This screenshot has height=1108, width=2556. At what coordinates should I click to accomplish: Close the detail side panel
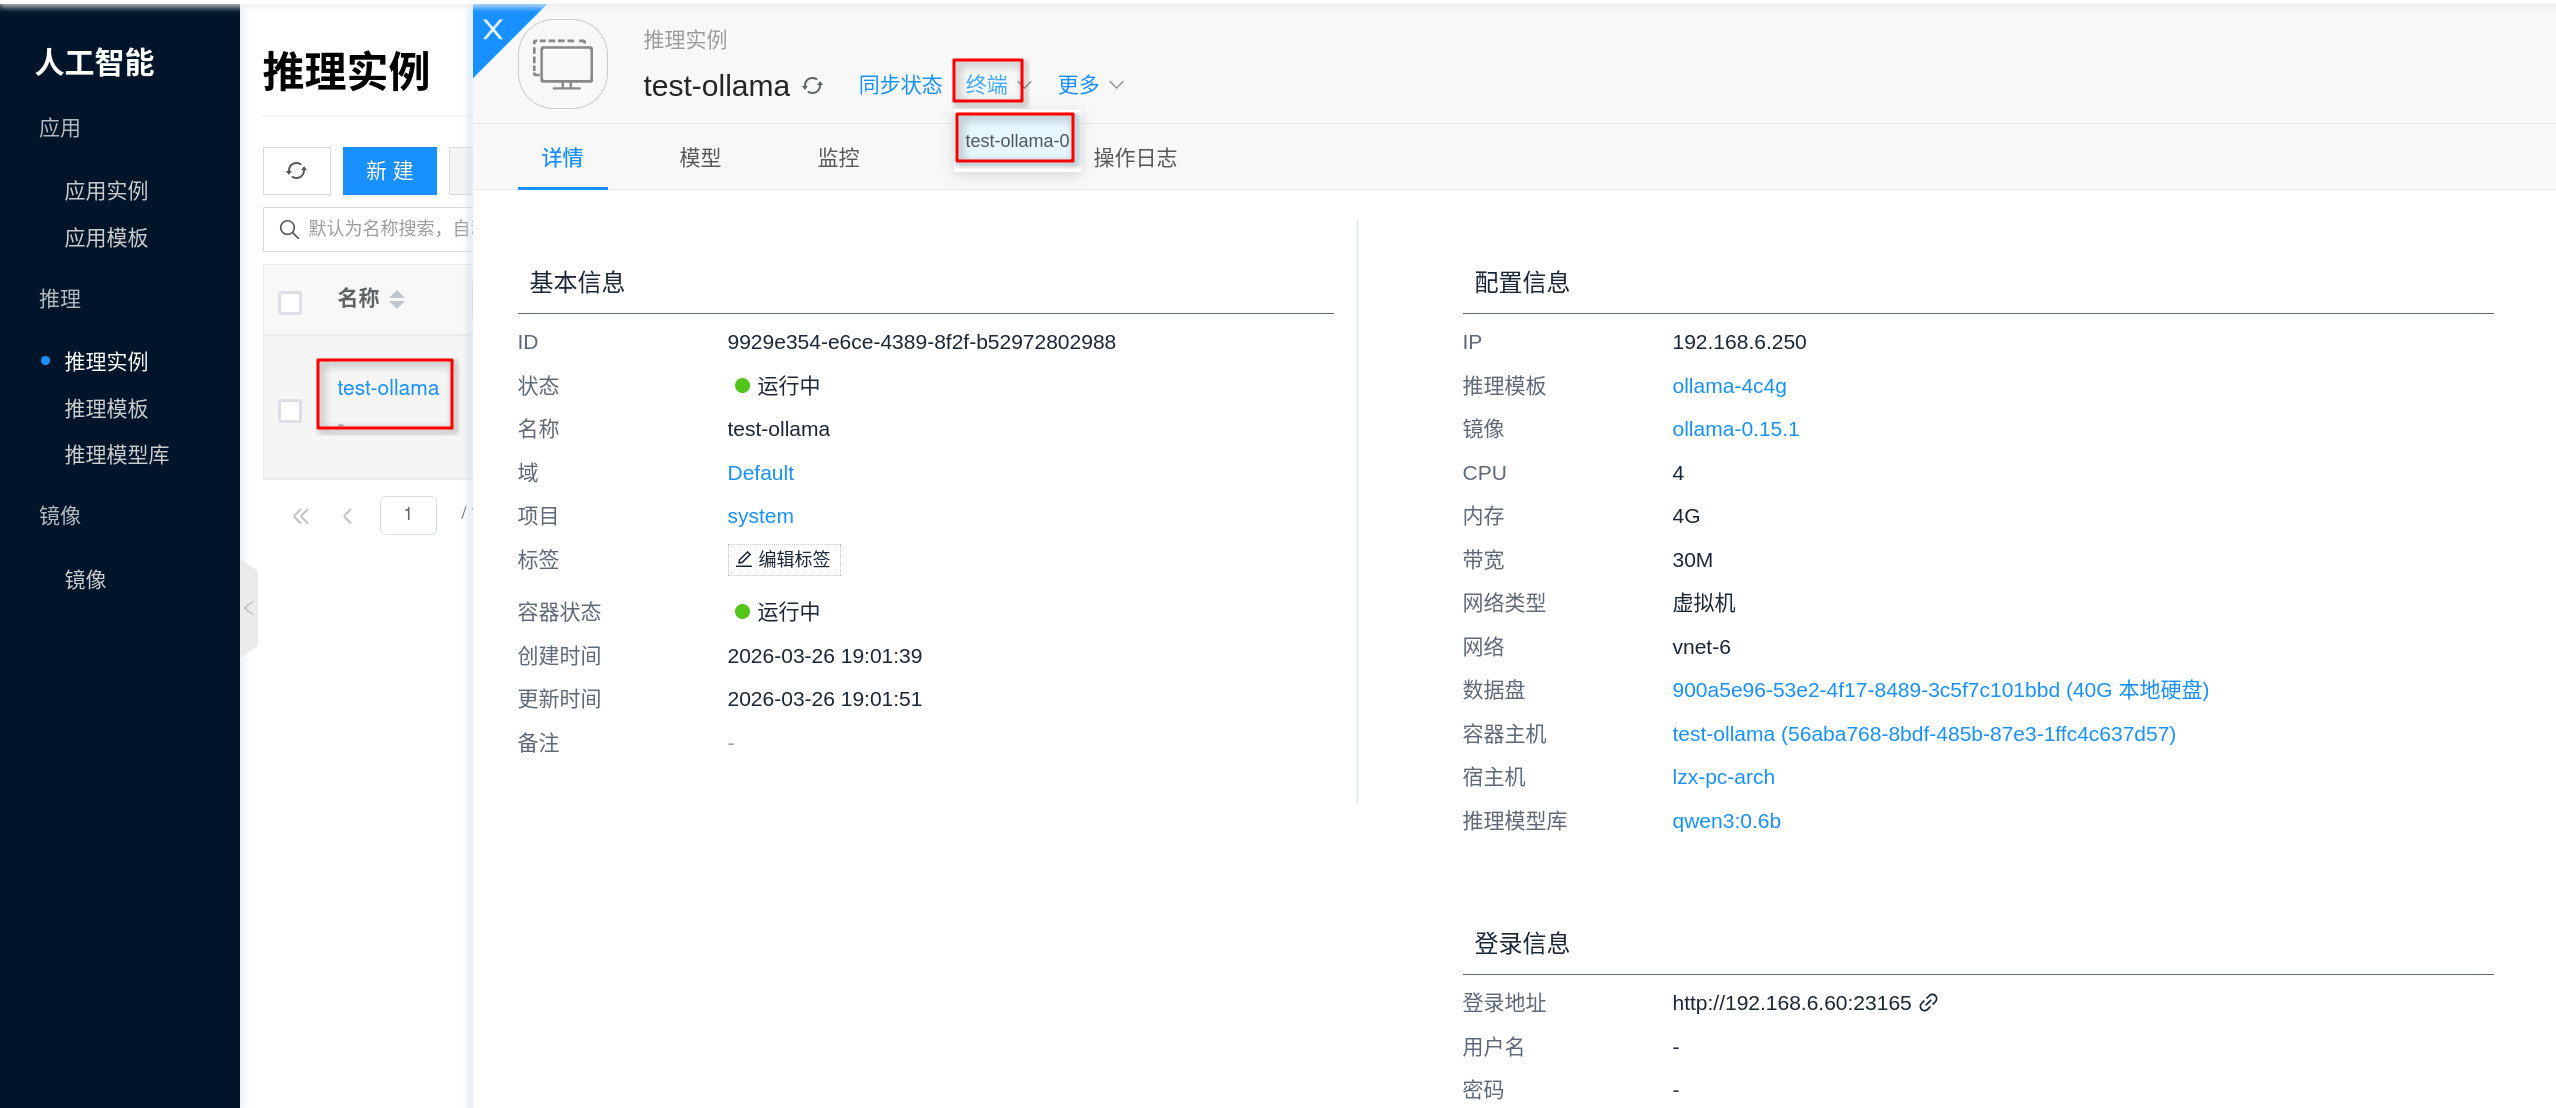tap(492, 30)
